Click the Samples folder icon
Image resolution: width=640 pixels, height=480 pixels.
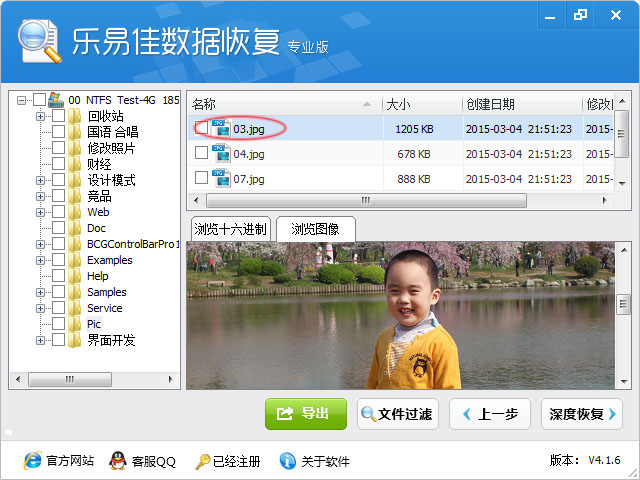click(74, 292)
